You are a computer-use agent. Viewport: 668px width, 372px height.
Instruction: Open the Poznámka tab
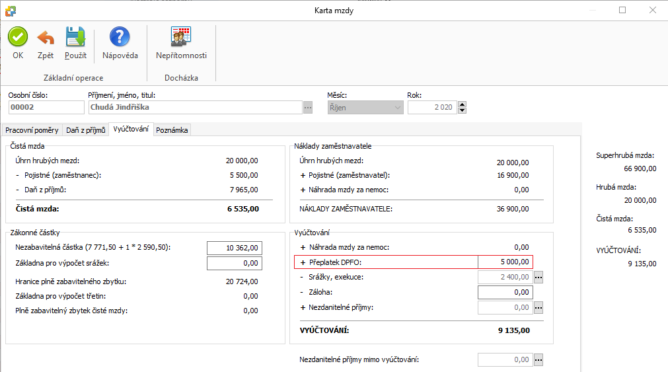[x=172, y=130]
